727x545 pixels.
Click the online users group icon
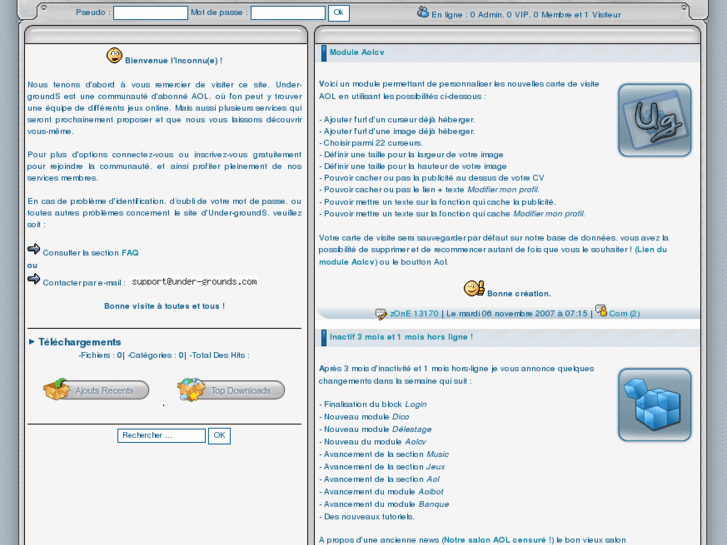[x=422, y=12]
